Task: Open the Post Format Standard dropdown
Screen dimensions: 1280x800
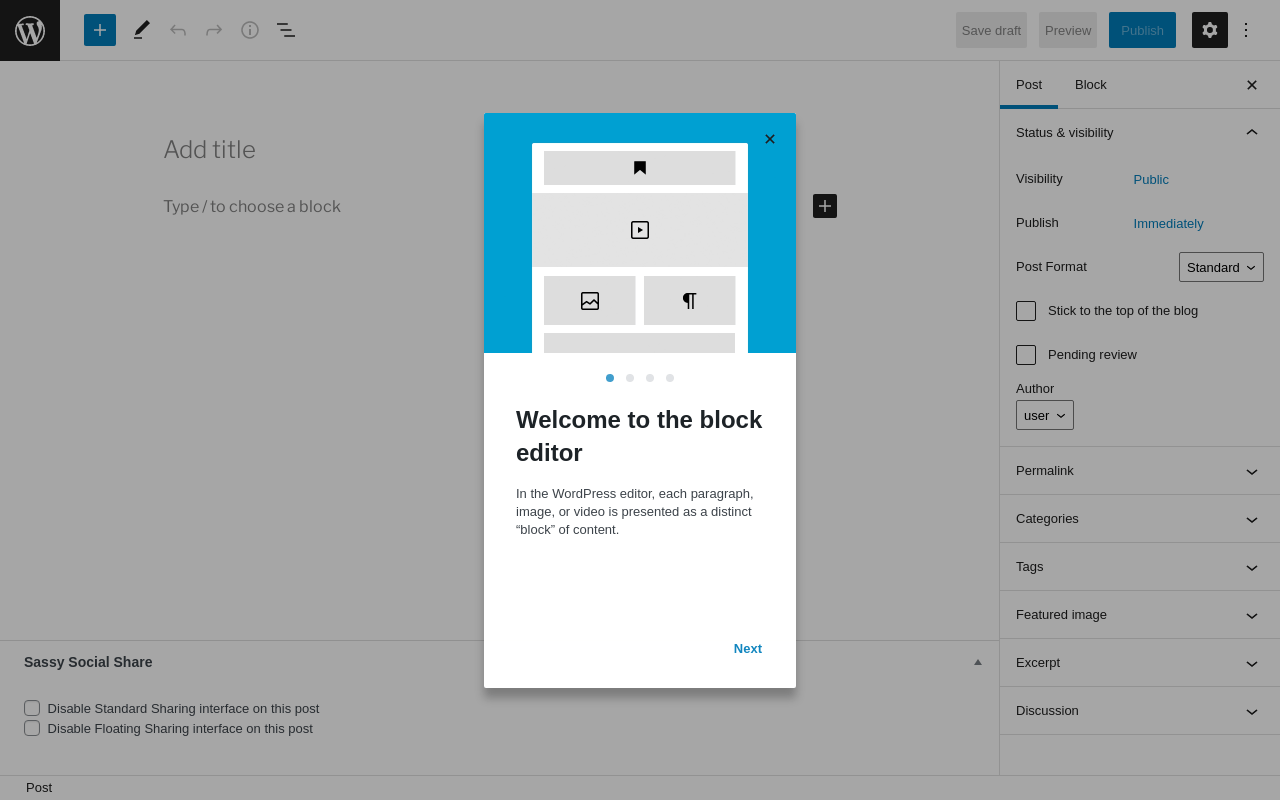Action: pyautogui.click(x=1221, y=267)
